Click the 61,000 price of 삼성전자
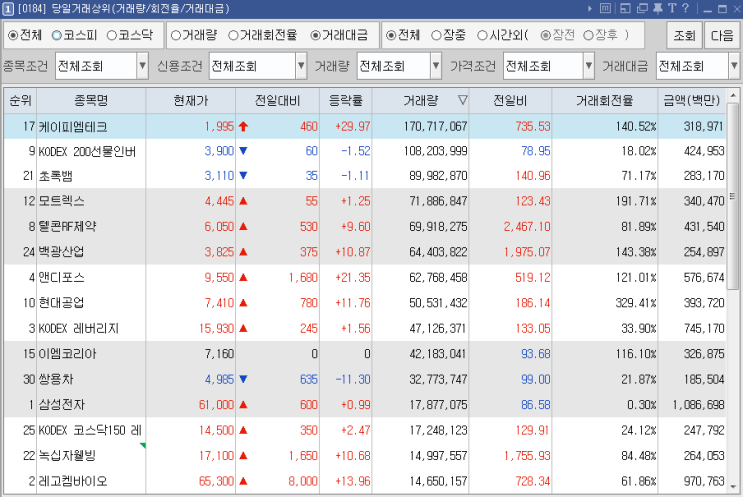This screenshot has width=743, height=497. point(216,405)
